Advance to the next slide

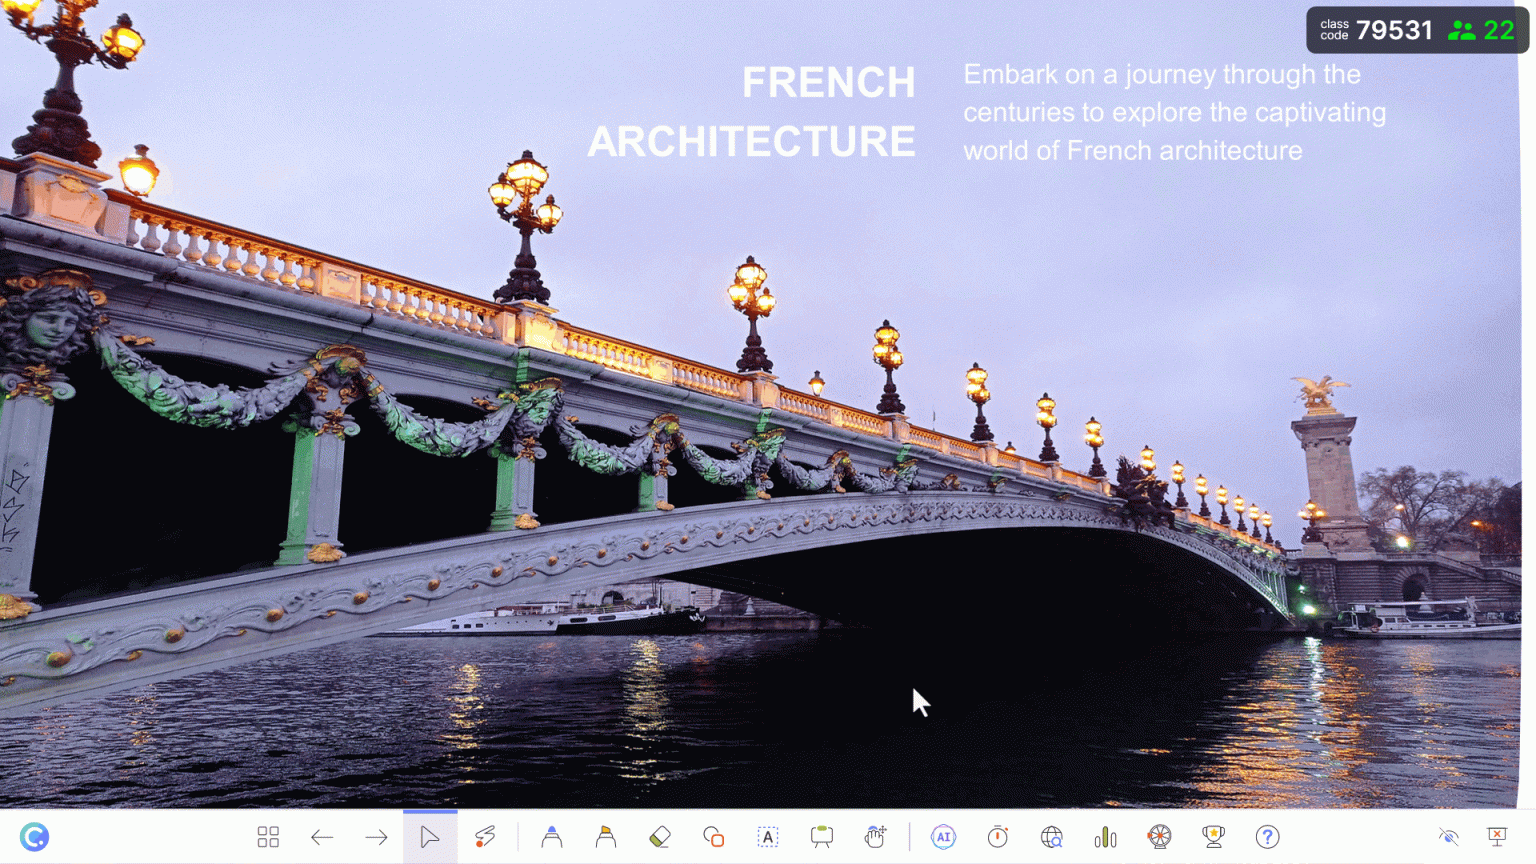[x=376, y=837]
